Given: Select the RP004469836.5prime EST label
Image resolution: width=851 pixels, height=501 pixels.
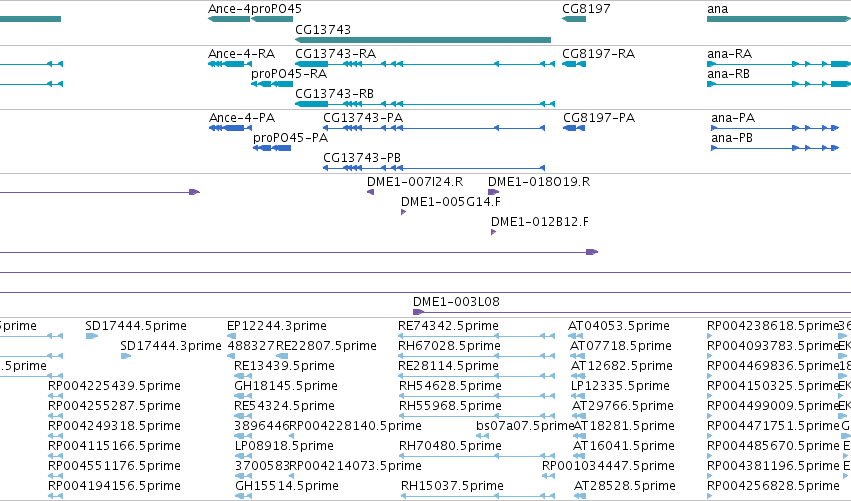Looking at the screenshot, I should click(x=773, y=366).
